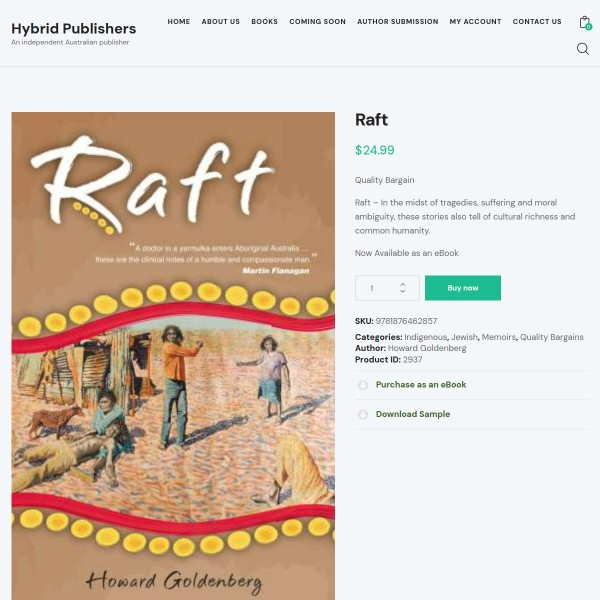Go to My Account
Image resolution: width=600 pixels, height=600 pixels.
click(x=475, y=22)
